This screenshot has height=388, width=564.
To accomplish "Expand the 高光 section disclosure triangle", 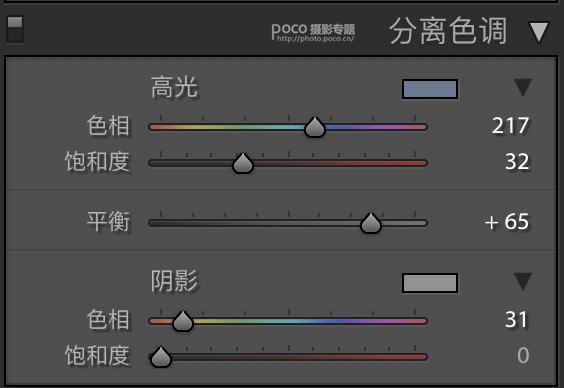I will pos(523,88).
